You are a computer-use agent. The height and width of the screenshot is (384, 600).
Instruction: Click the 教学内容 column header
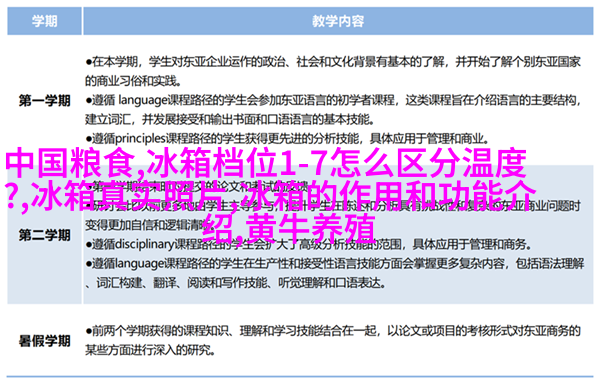click(338, 21)
